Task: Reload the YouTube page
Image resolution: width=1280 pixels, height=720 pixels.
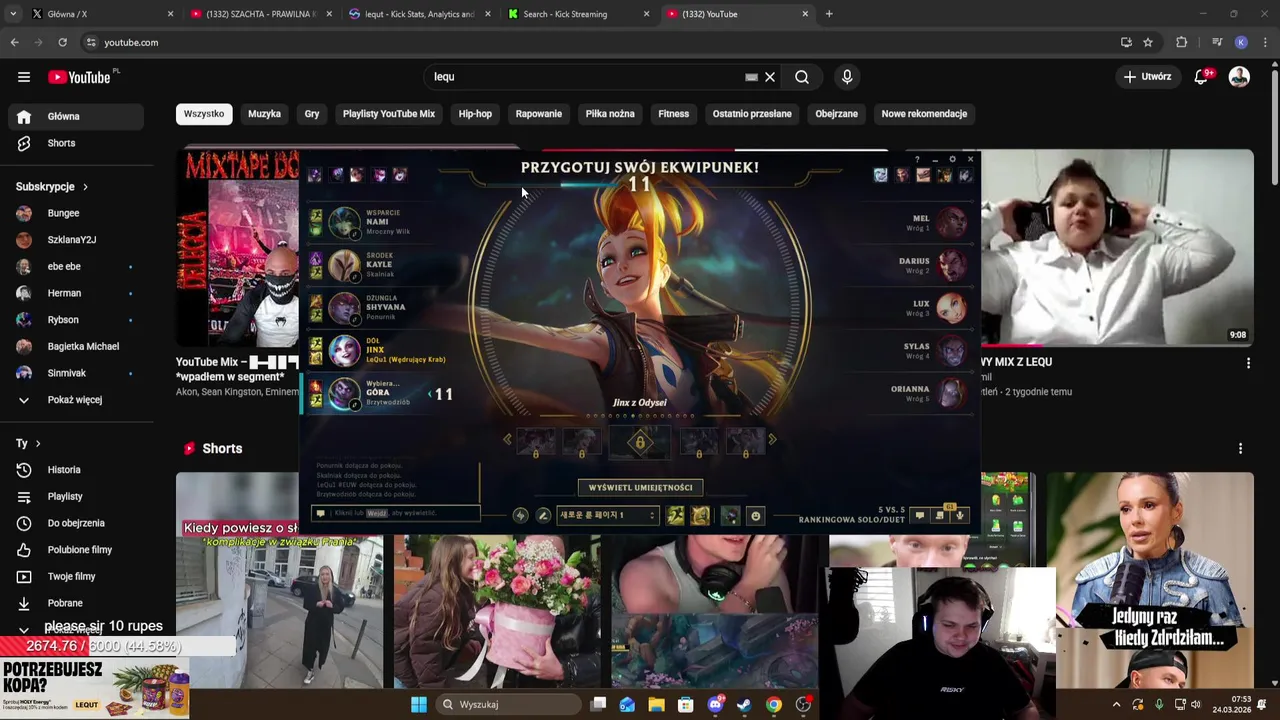Action: (62, 42)
